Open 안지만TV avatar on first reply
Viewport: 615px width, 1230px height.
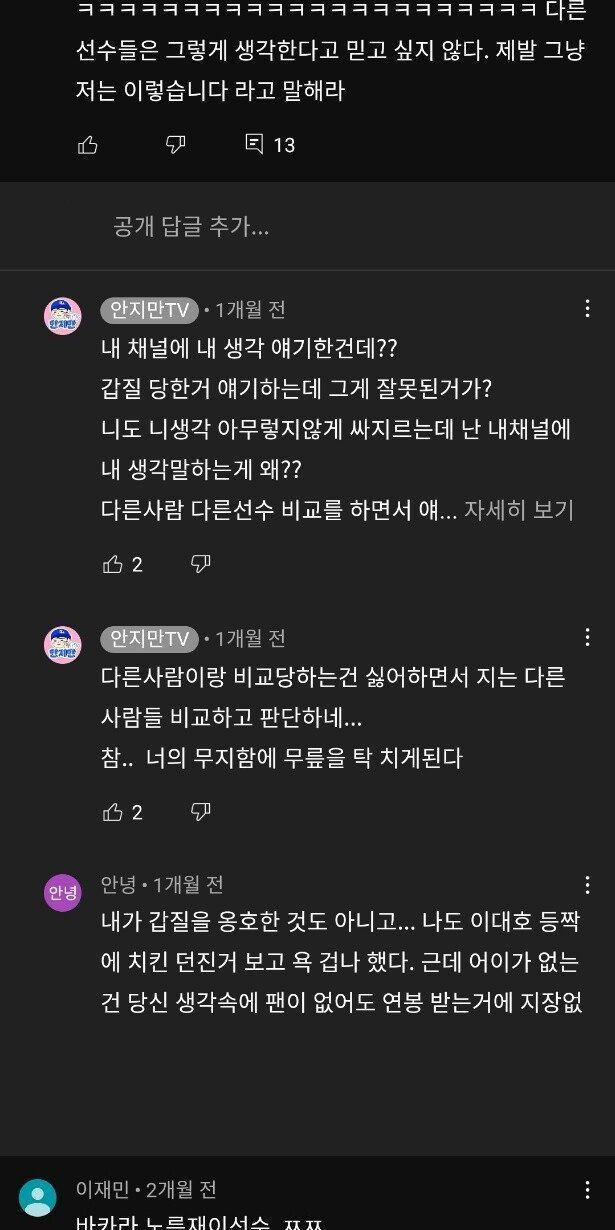[63, 316]
